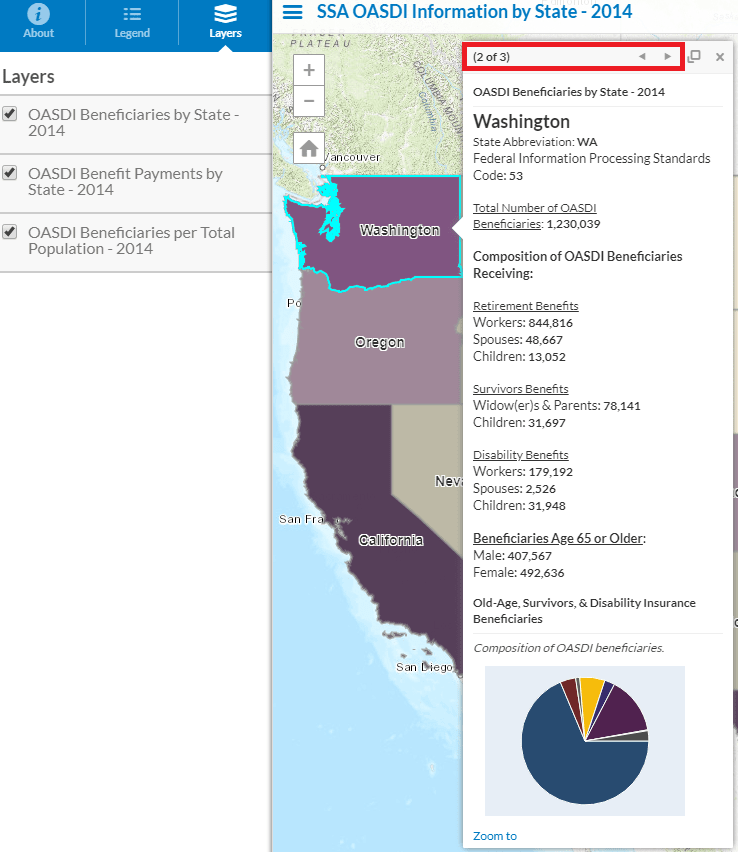The image size is (738, 852).
Task: Show next feature in popup
Action: (668, 57)
